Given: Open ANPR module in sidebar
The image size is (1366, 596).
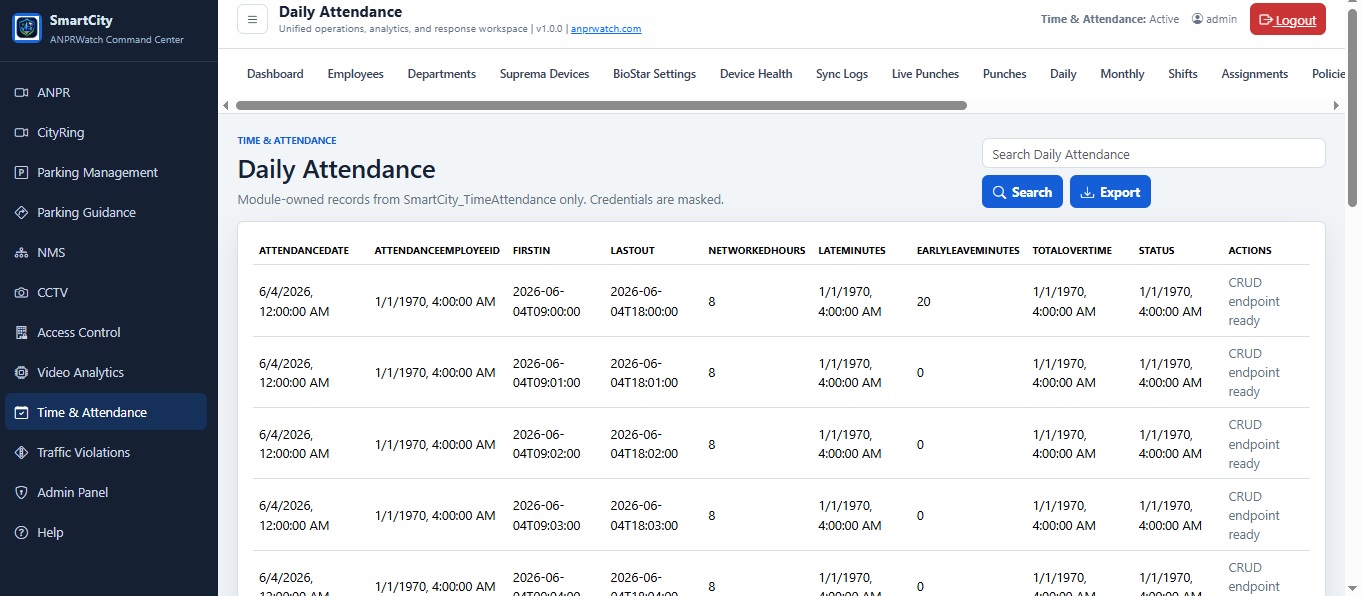Looking at the screenshot, I should [106, 92].
